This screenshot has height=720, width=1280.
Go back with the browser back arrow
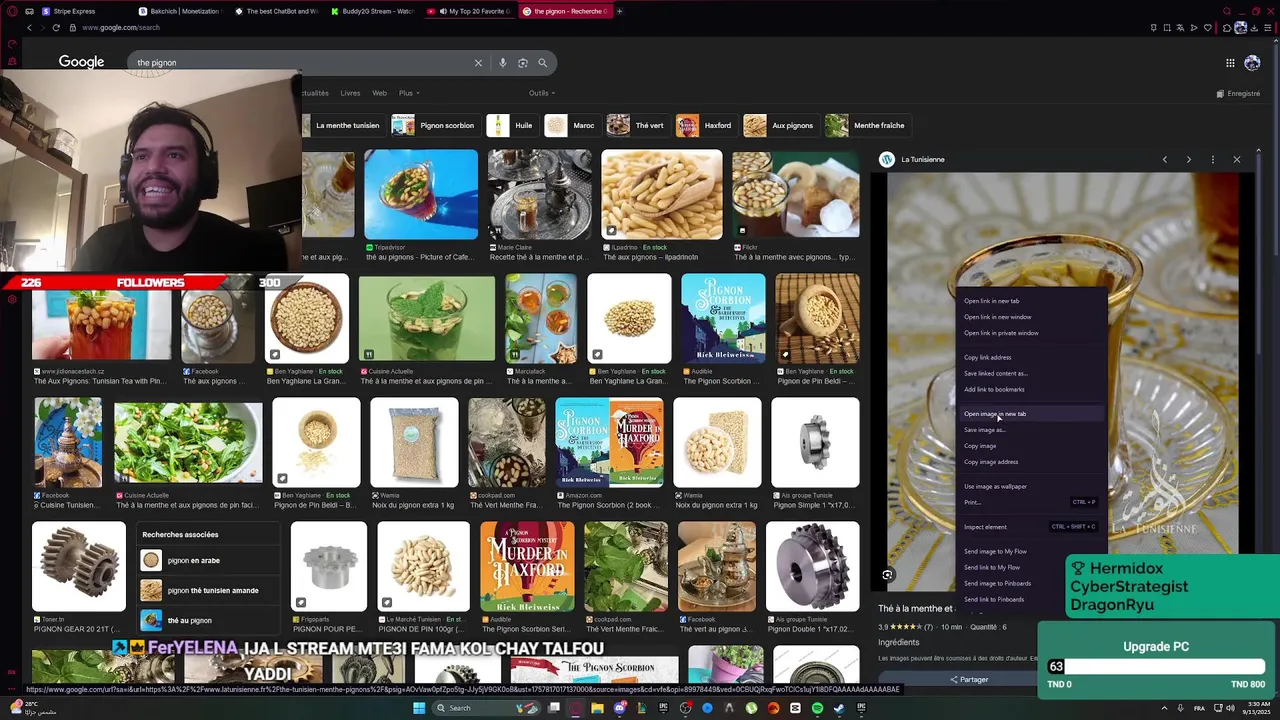pyautogui.click(x=29, y=28)
